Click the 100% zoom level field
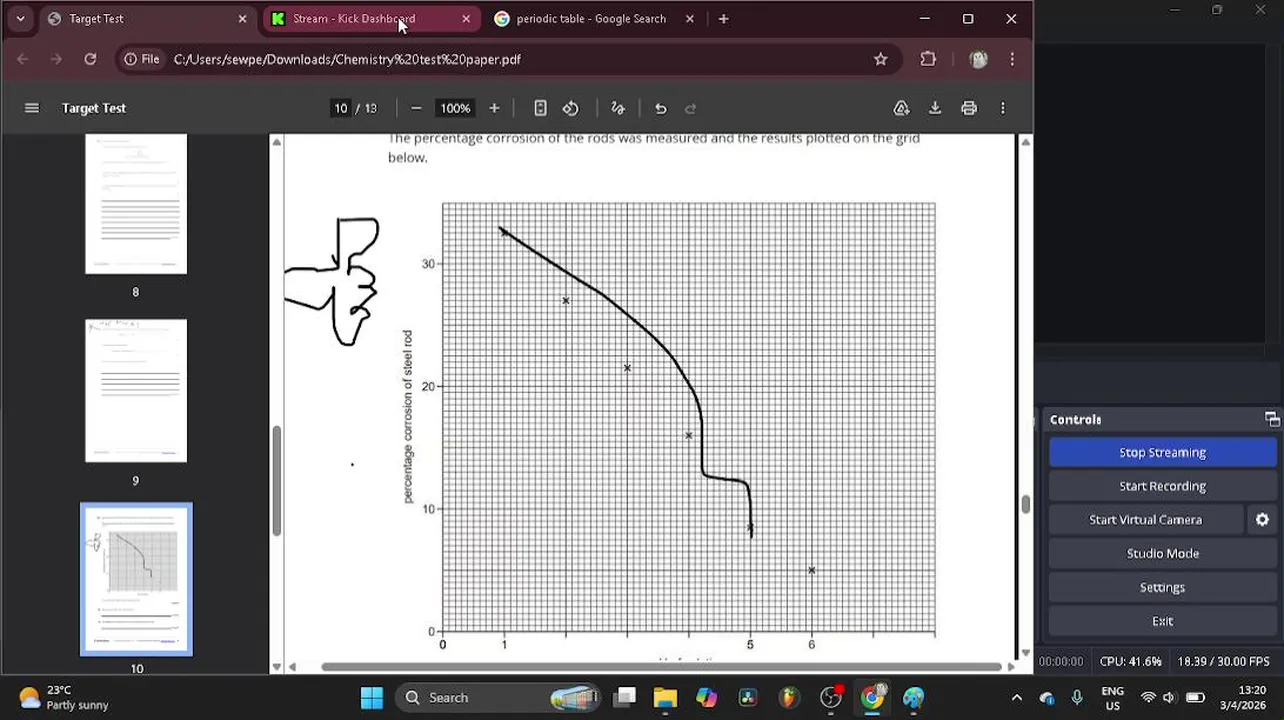 tap(455, 108)
